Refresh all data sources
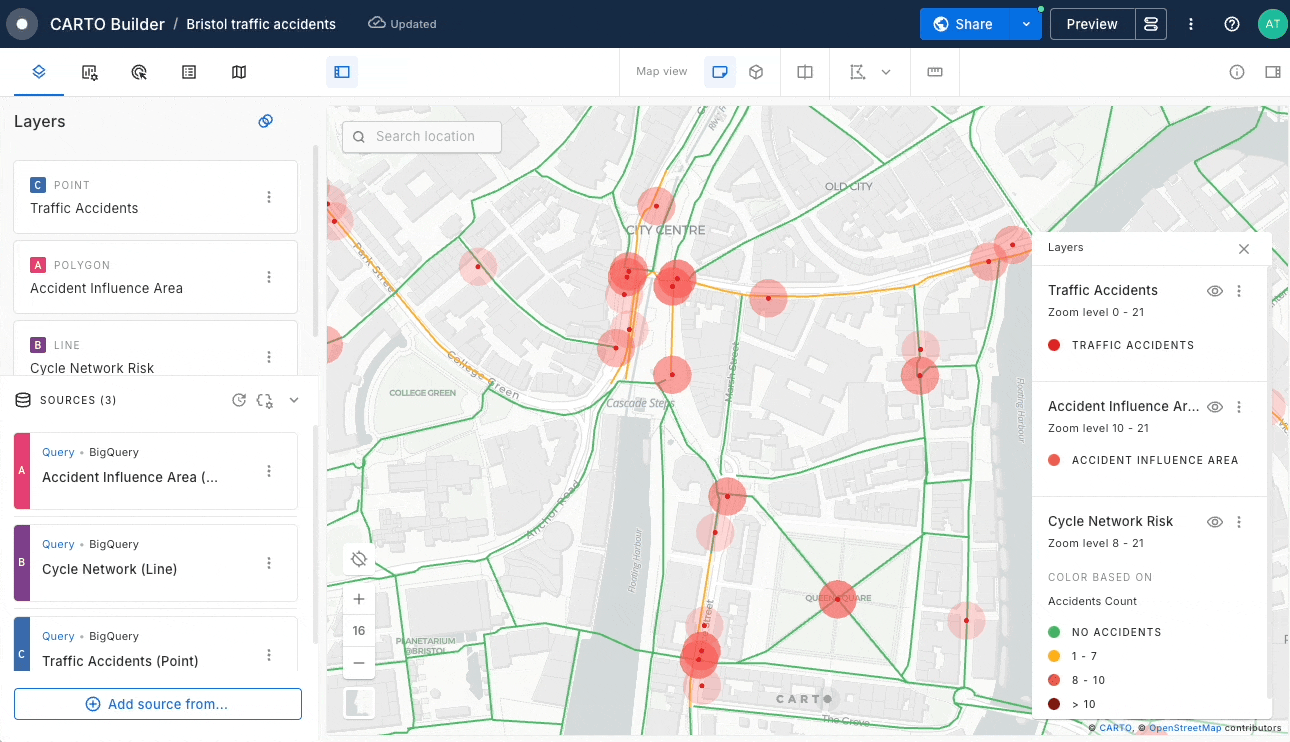 [239, 400]
